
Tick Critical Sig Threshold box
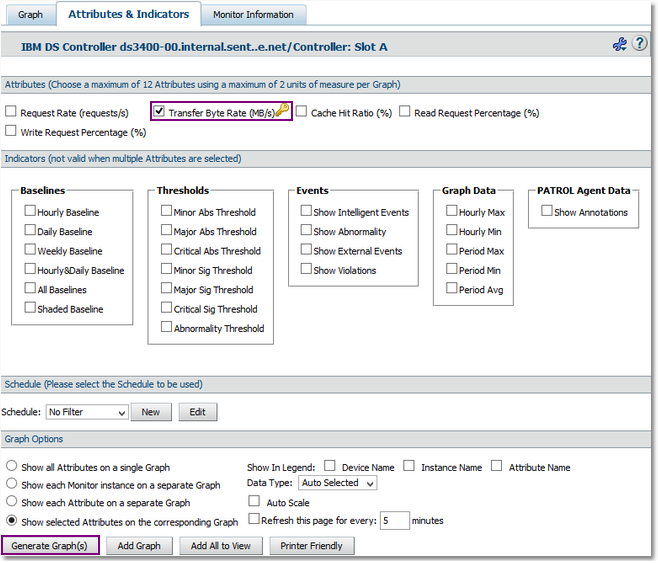click(x=166, y=307)
